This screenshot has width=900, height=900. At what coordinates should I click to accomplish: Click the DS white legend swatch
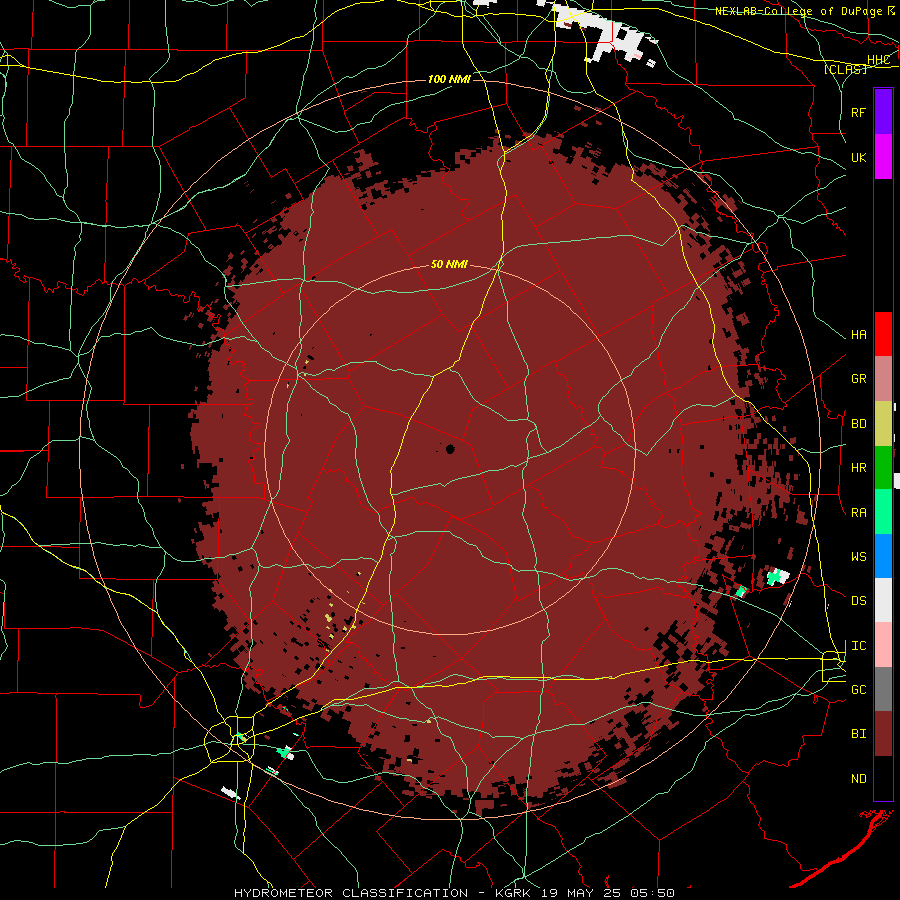pos(883,600)
